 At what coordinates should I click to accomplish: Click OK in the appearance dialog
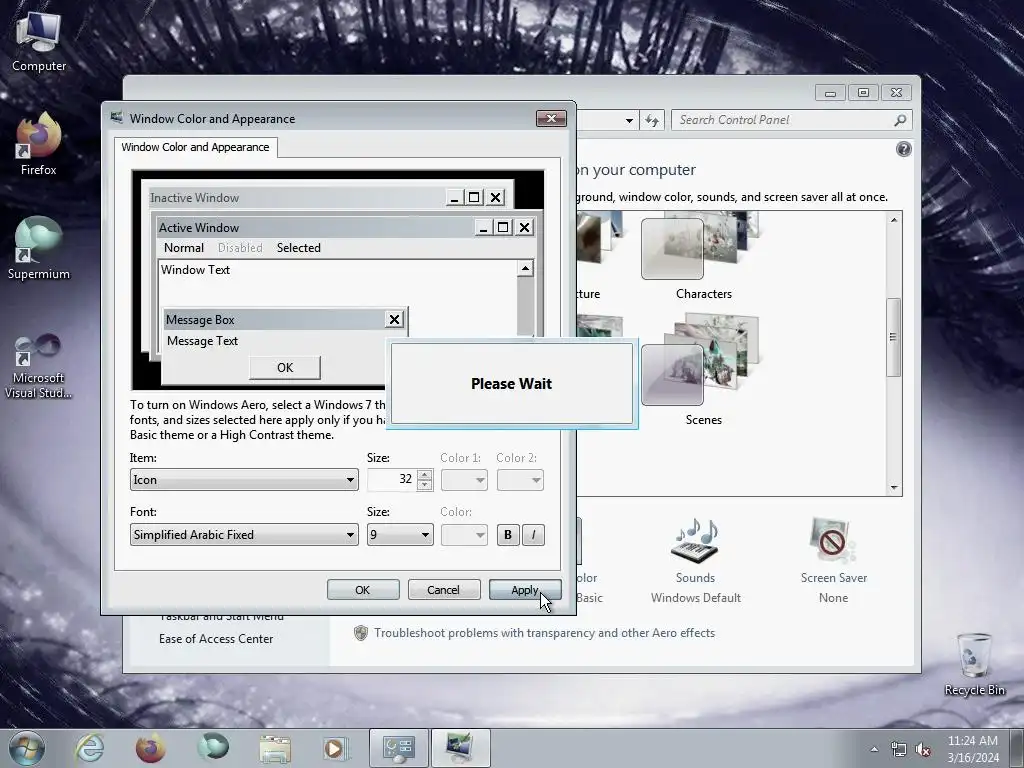(362, 590)
